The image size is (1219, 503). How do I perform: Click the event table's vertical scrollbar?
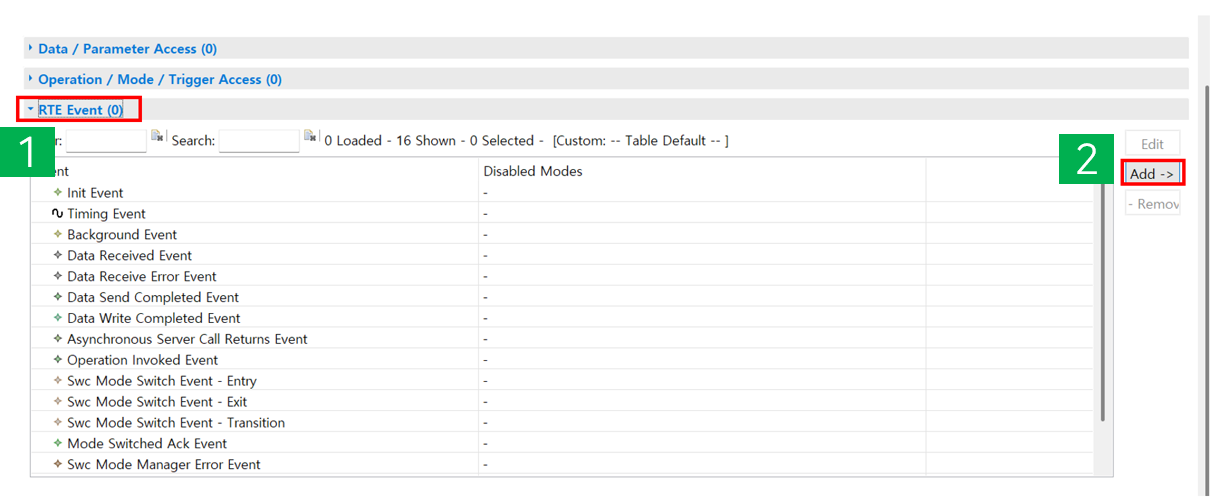tap(1102, 300)
